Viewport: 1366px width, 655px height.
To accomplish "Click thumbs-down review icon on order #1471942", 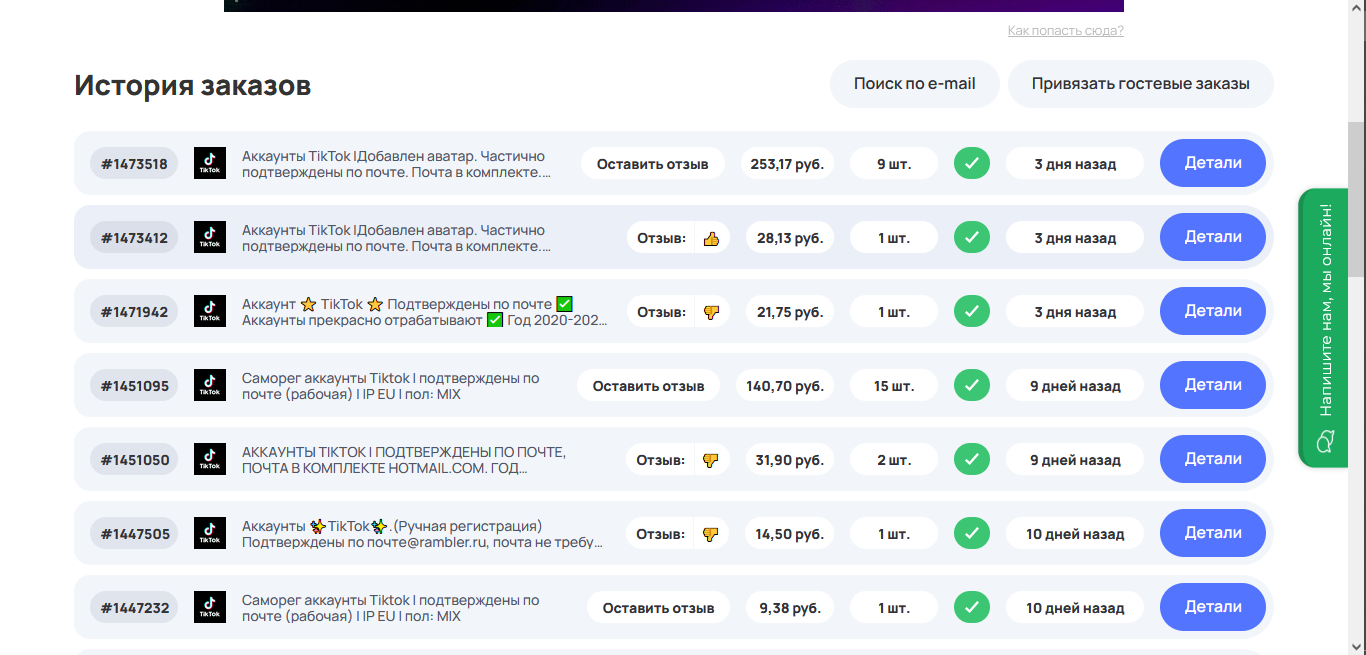I will coord(711,312).
